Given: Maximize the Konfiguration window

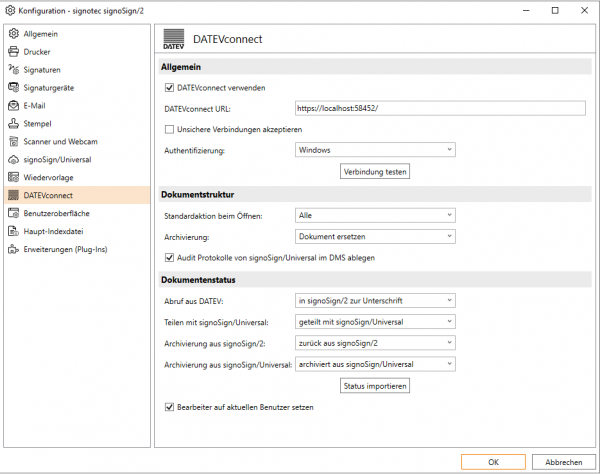Looking at the screenshot, I should click(x=555, y=10).
